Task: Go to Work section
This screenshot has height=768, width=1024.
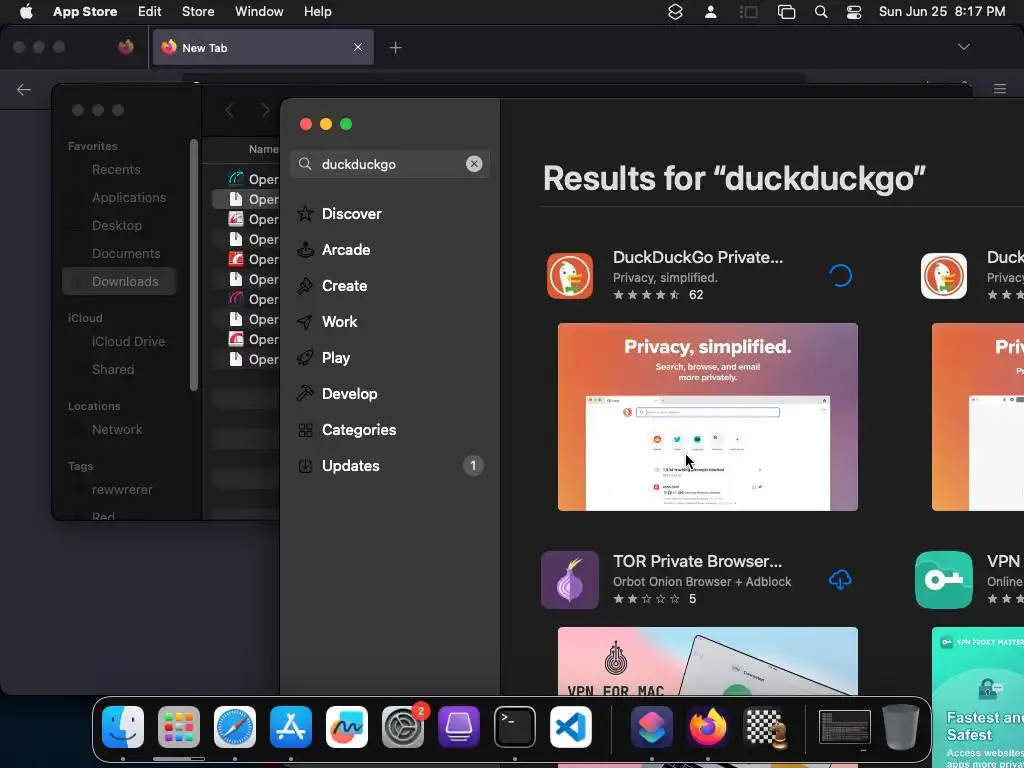Action: coord(391,321)
